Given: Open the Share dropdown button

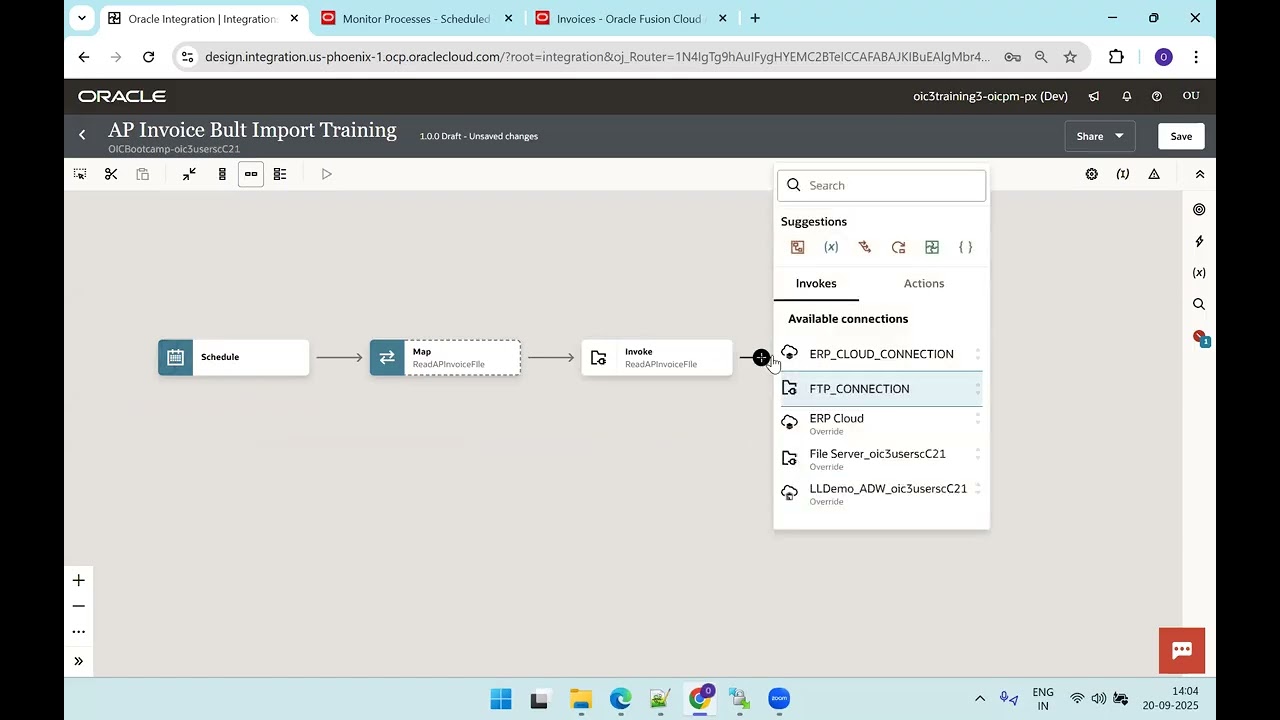Looking at the screenshot, I should 1100,136.
